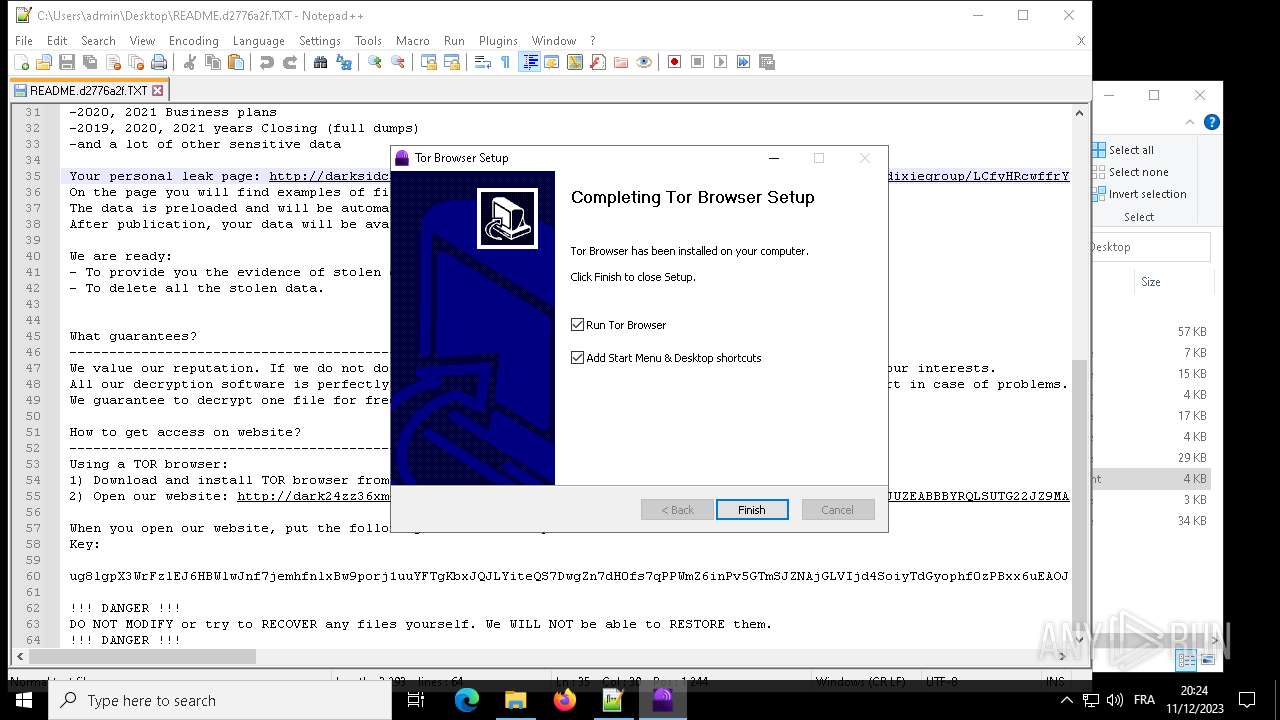Click Finish in Tor Browser Setup

coord(752,510)
